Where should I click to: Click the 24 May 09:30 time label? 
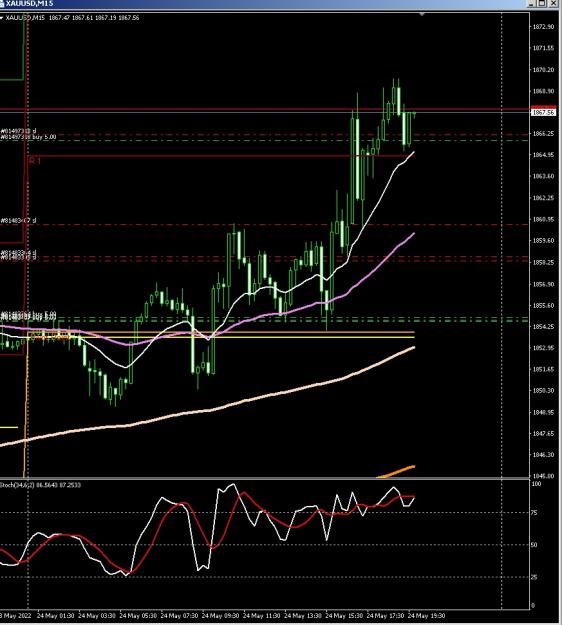point(220,616)
